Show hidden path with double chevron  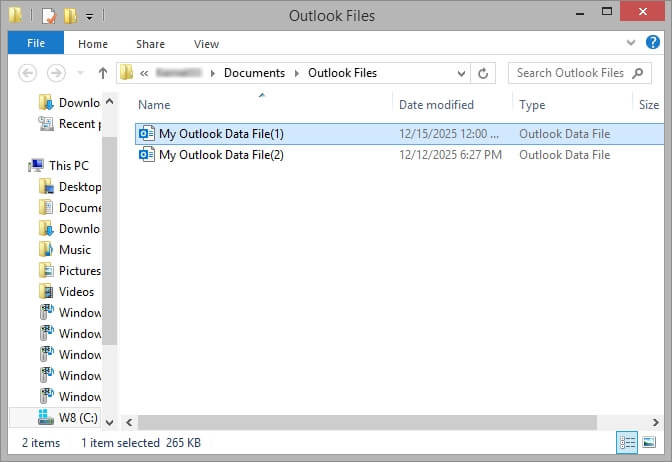point(144,73)
